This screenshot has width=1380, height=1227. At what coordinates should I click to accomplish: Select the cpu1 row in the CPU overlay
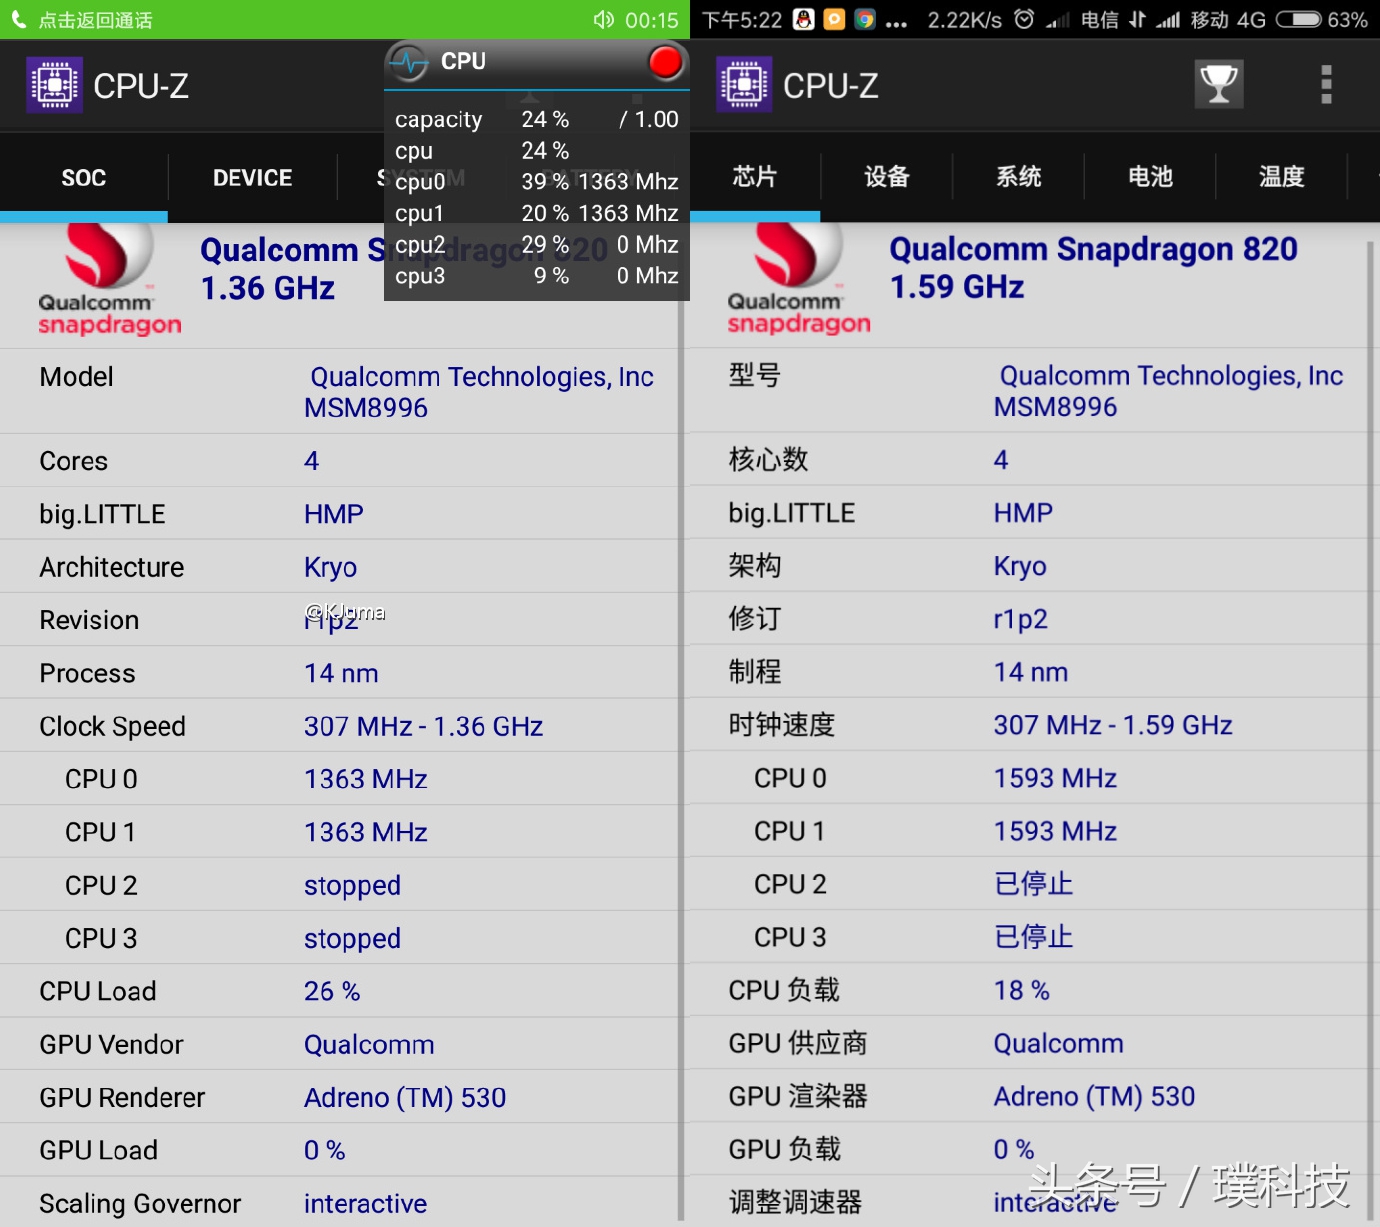[537, 213]
